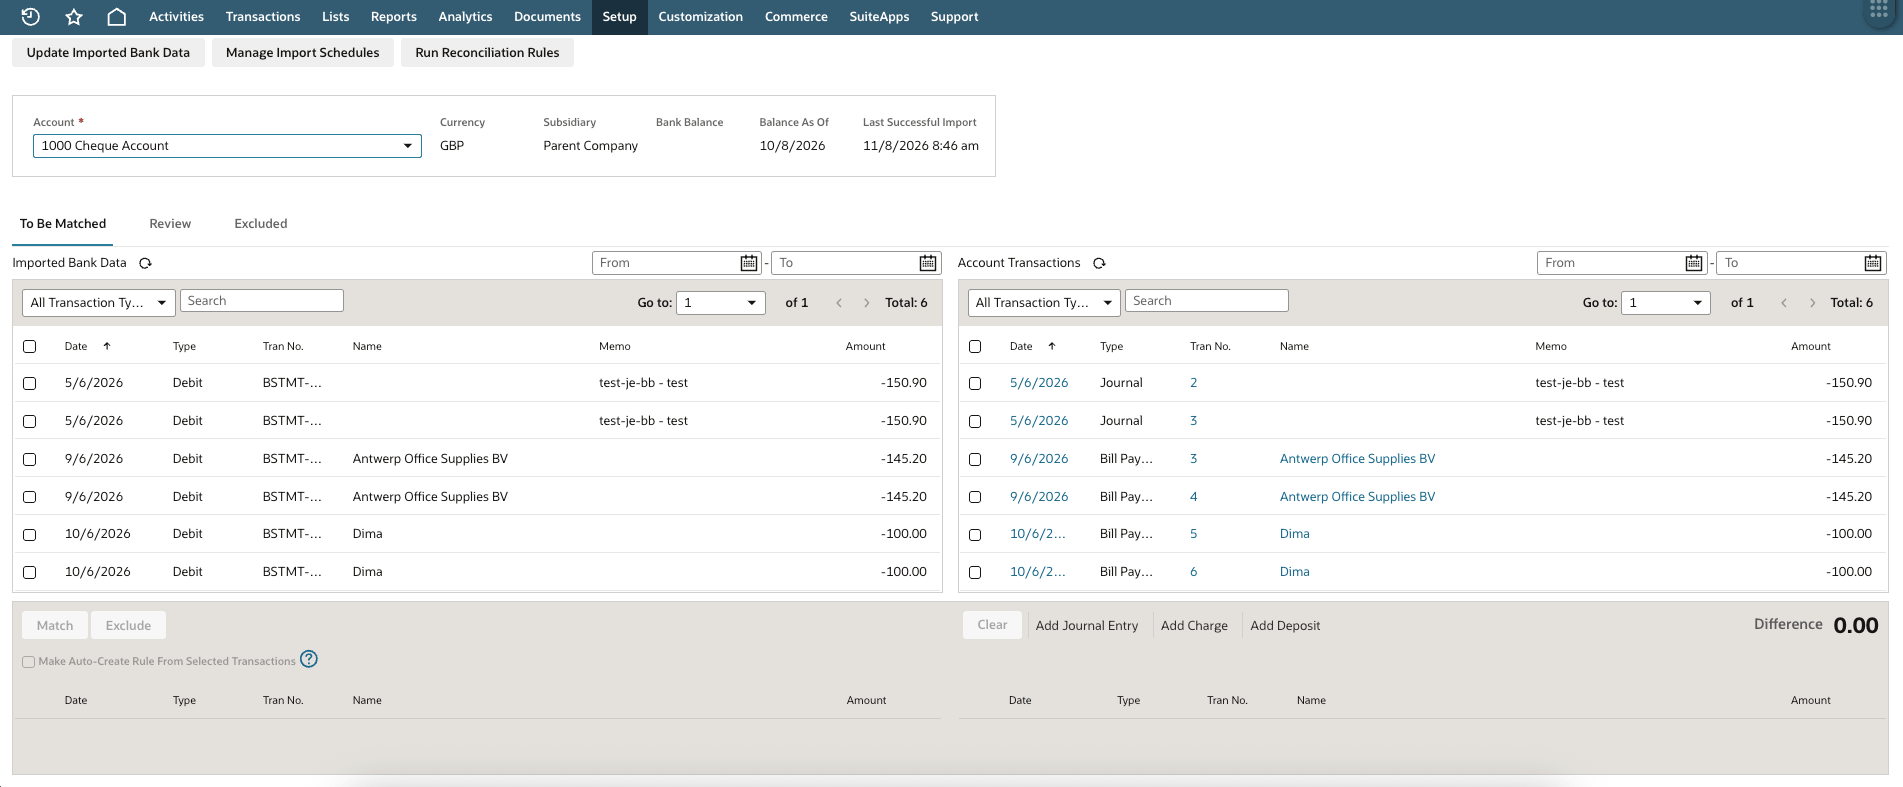Open the Transactions menu
This screenshot has width=1903, height=787.
coord(263,17)
